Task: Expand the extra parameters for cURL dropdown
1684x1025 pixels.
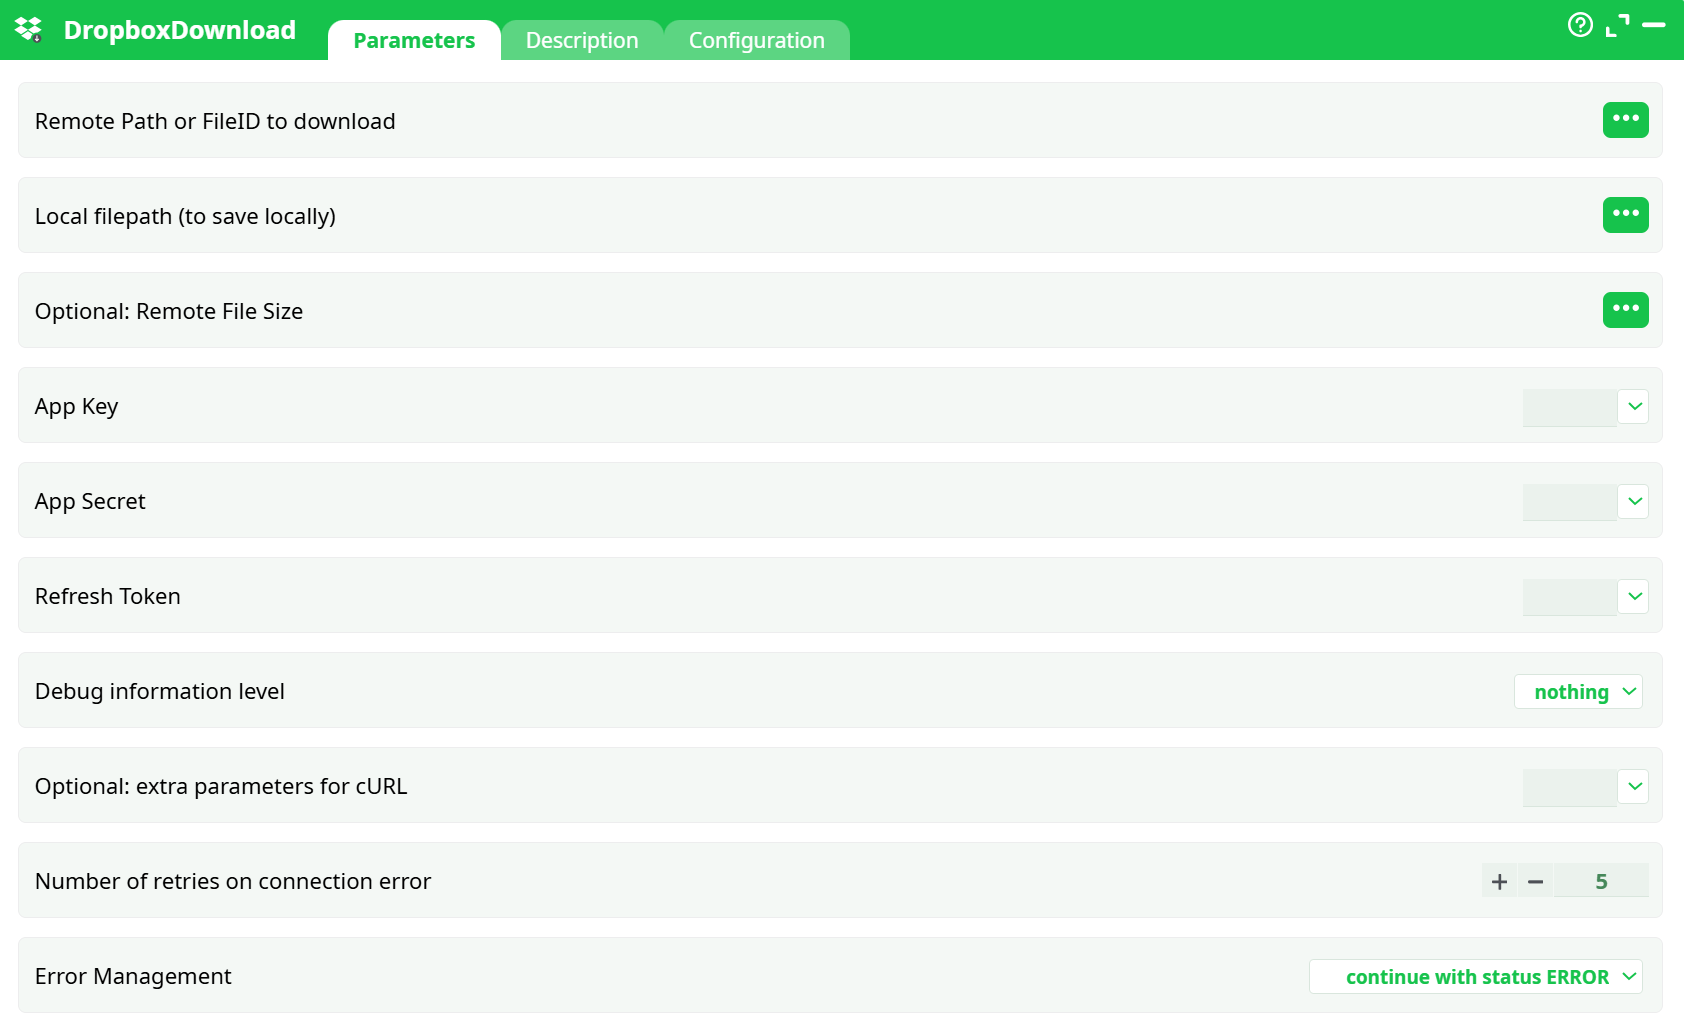Action: (x=1632, y=786)
